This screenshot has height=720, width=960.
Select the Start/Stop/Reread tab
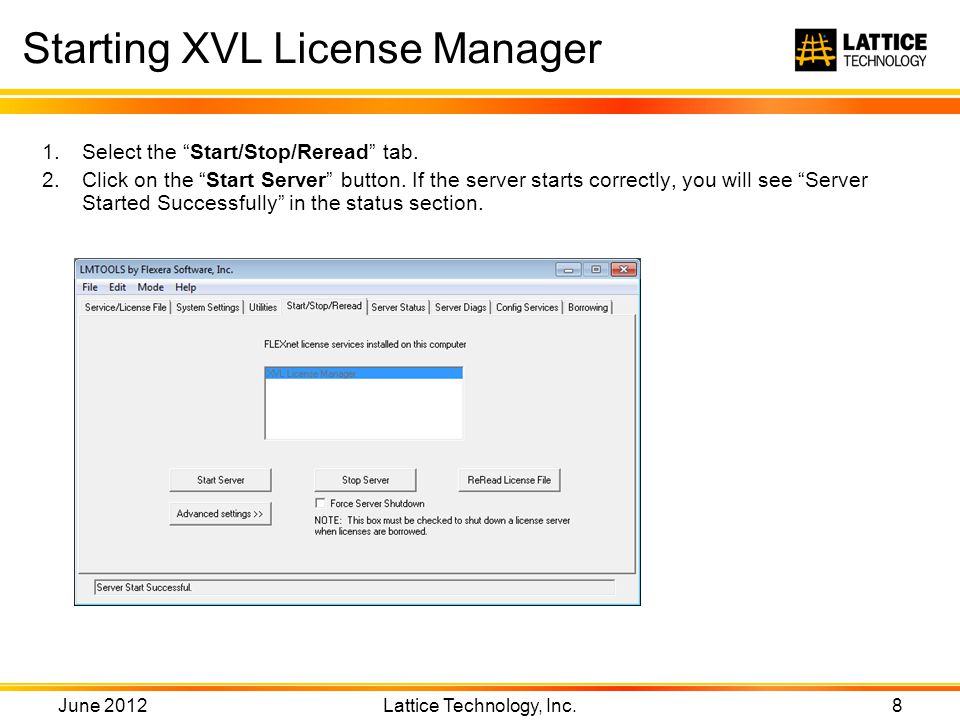click(x=324, y=306)
